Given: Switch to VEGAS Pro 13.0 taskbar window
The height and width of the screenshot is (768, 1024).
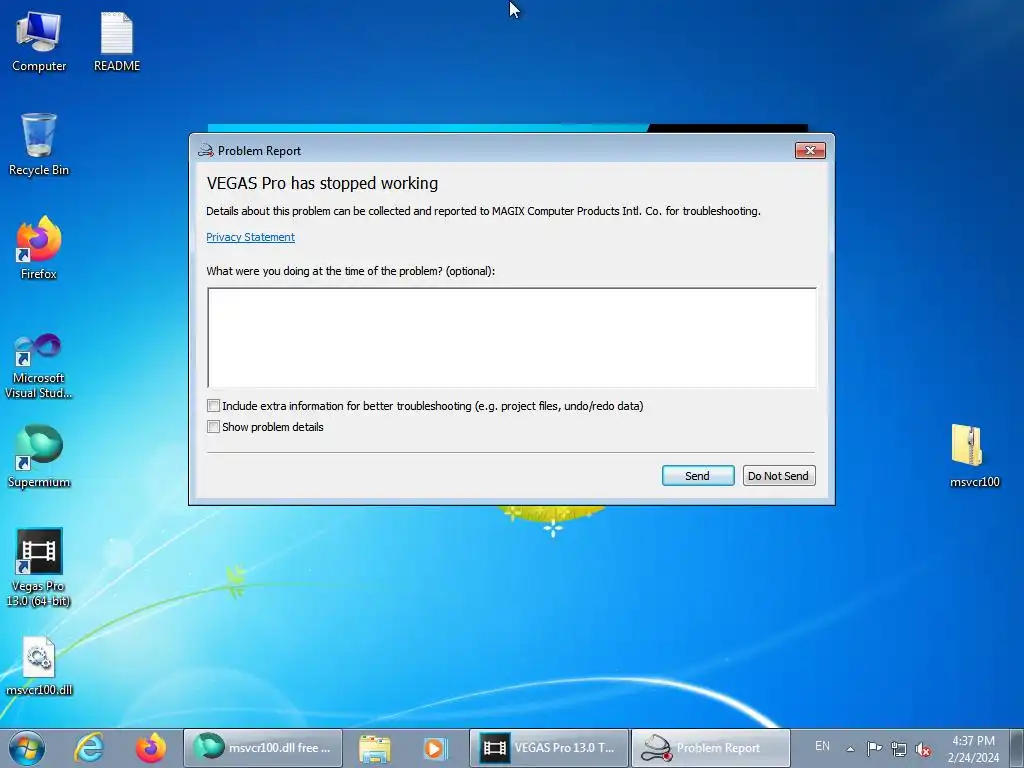Looking at the screenshot, I should [549, 748].
